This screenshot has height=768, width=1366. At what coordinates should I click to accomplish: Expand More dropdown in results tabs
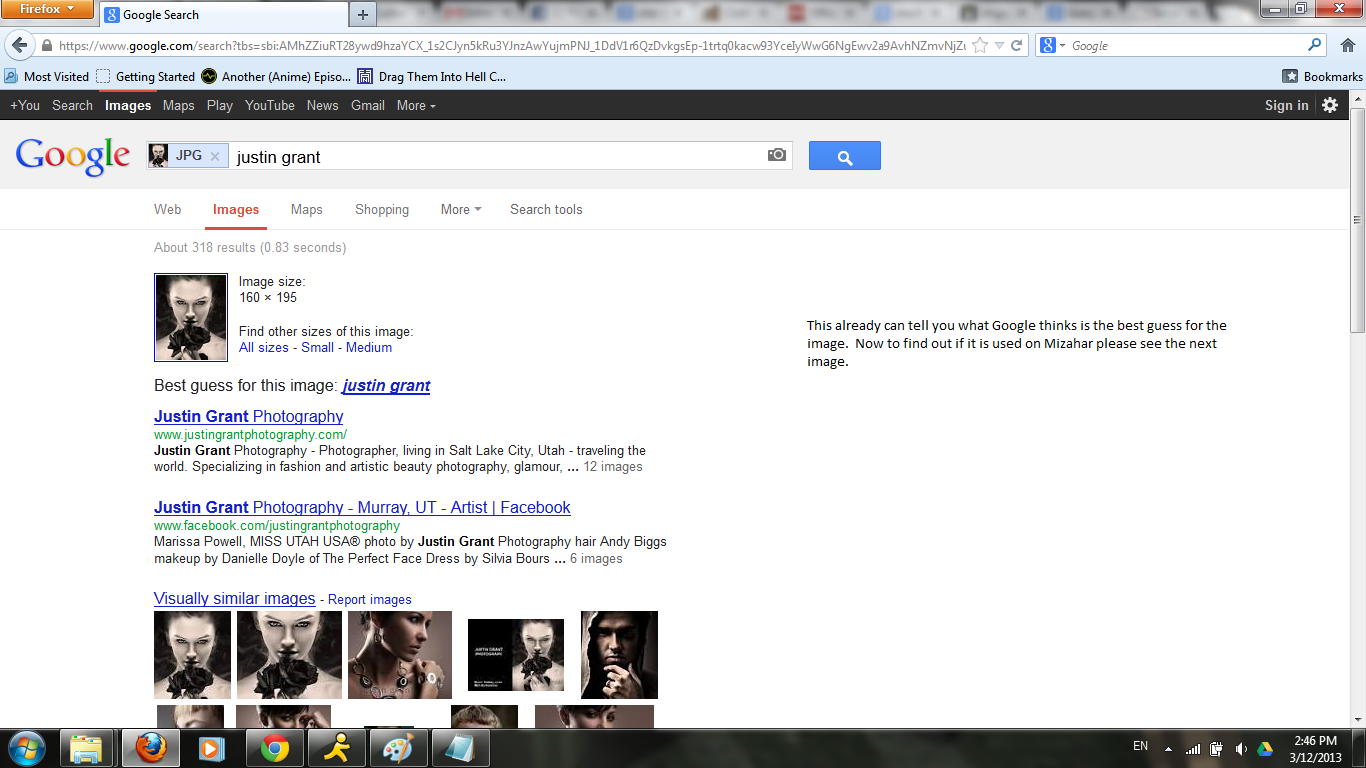[461, 209]
